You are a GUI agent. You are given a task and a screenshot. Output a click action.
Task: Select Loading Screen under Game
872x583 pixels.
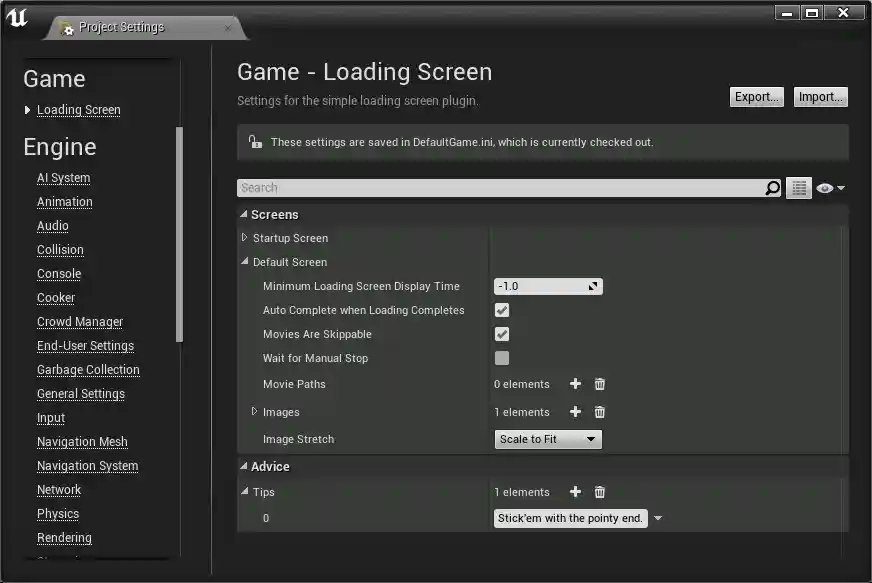78,109
